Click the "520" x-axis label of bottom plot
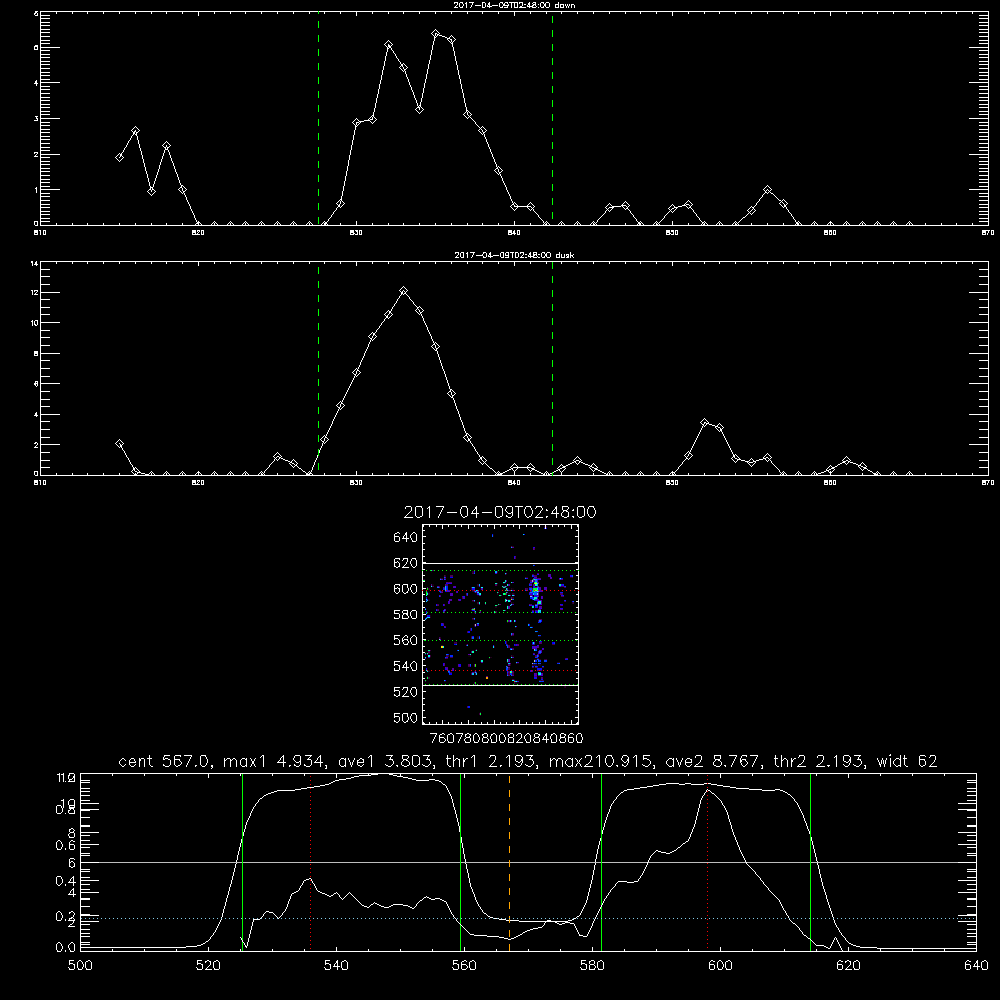The image size is (1000, 1000). 208,965
